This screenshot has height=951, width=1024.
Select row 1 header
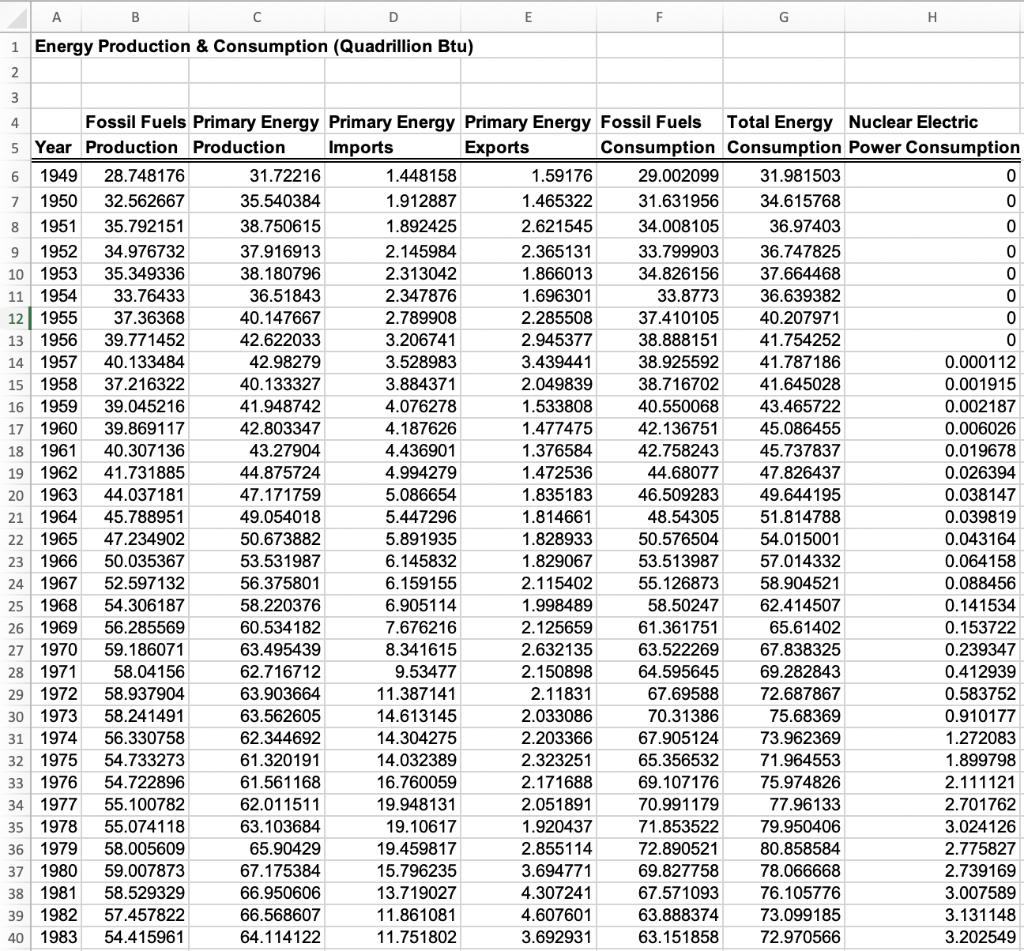[16, 45]
